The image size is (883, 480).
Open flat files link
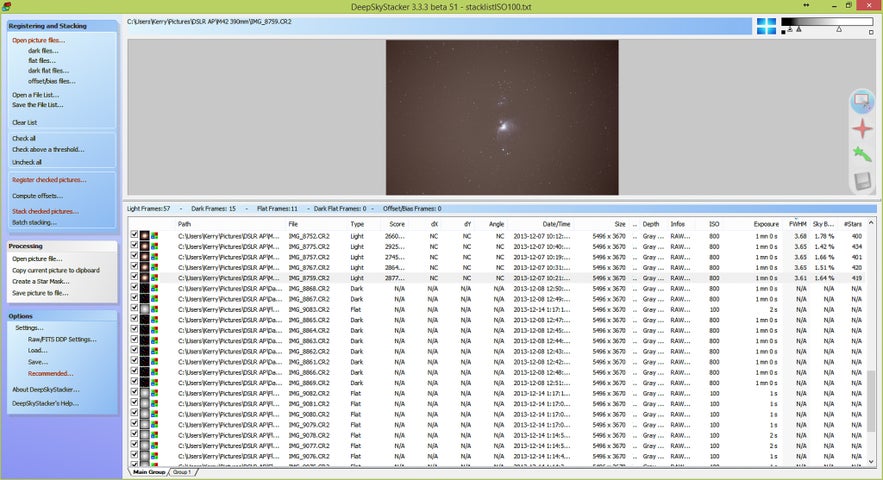(x=42, y=61)
